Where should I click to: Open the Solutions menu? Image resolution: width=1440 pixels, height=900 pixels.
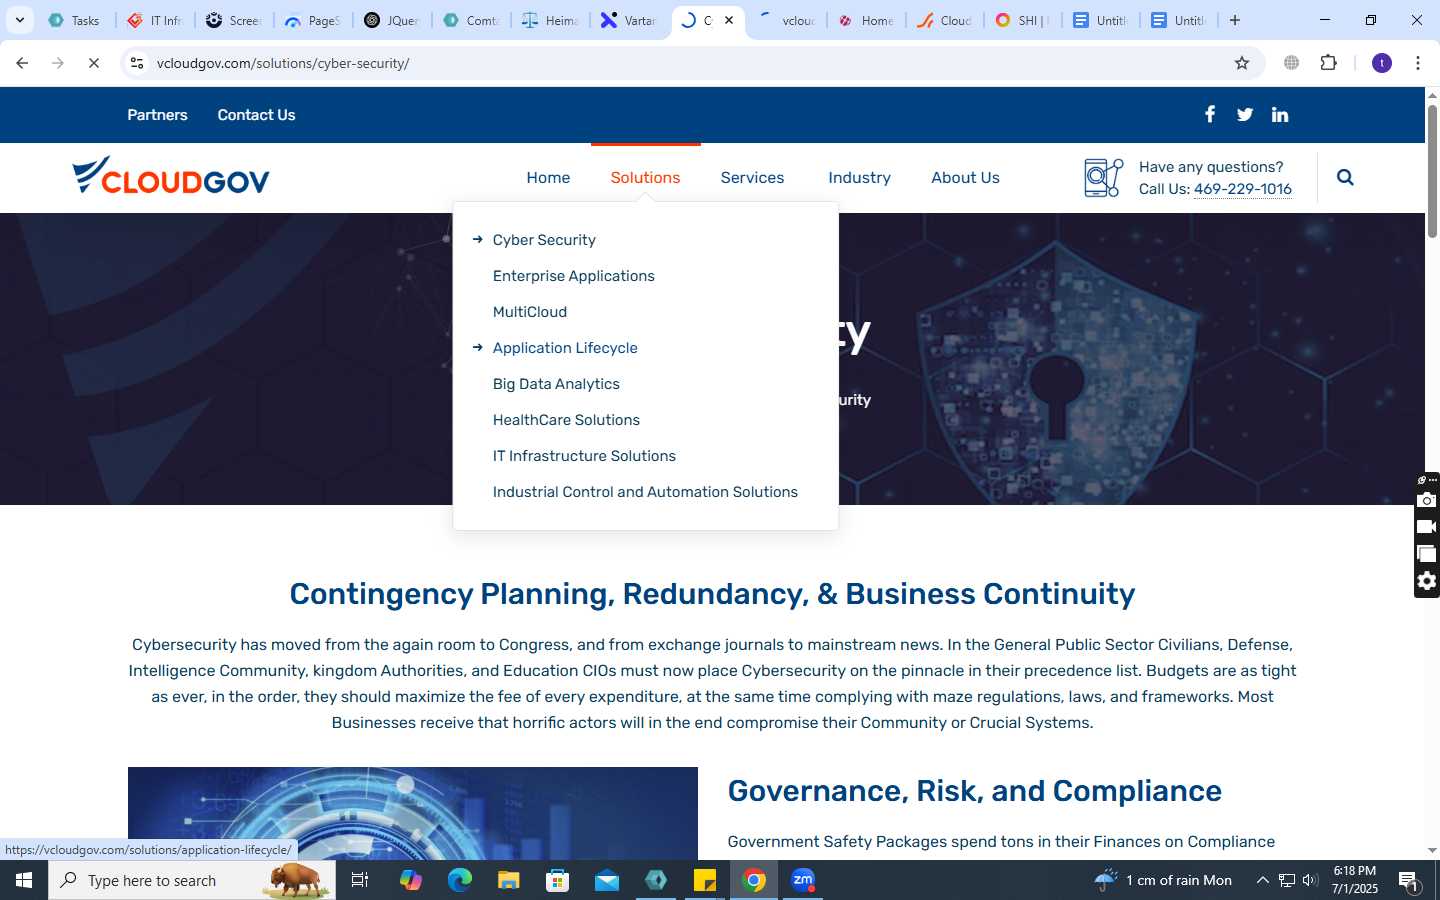tap(645, 177)
